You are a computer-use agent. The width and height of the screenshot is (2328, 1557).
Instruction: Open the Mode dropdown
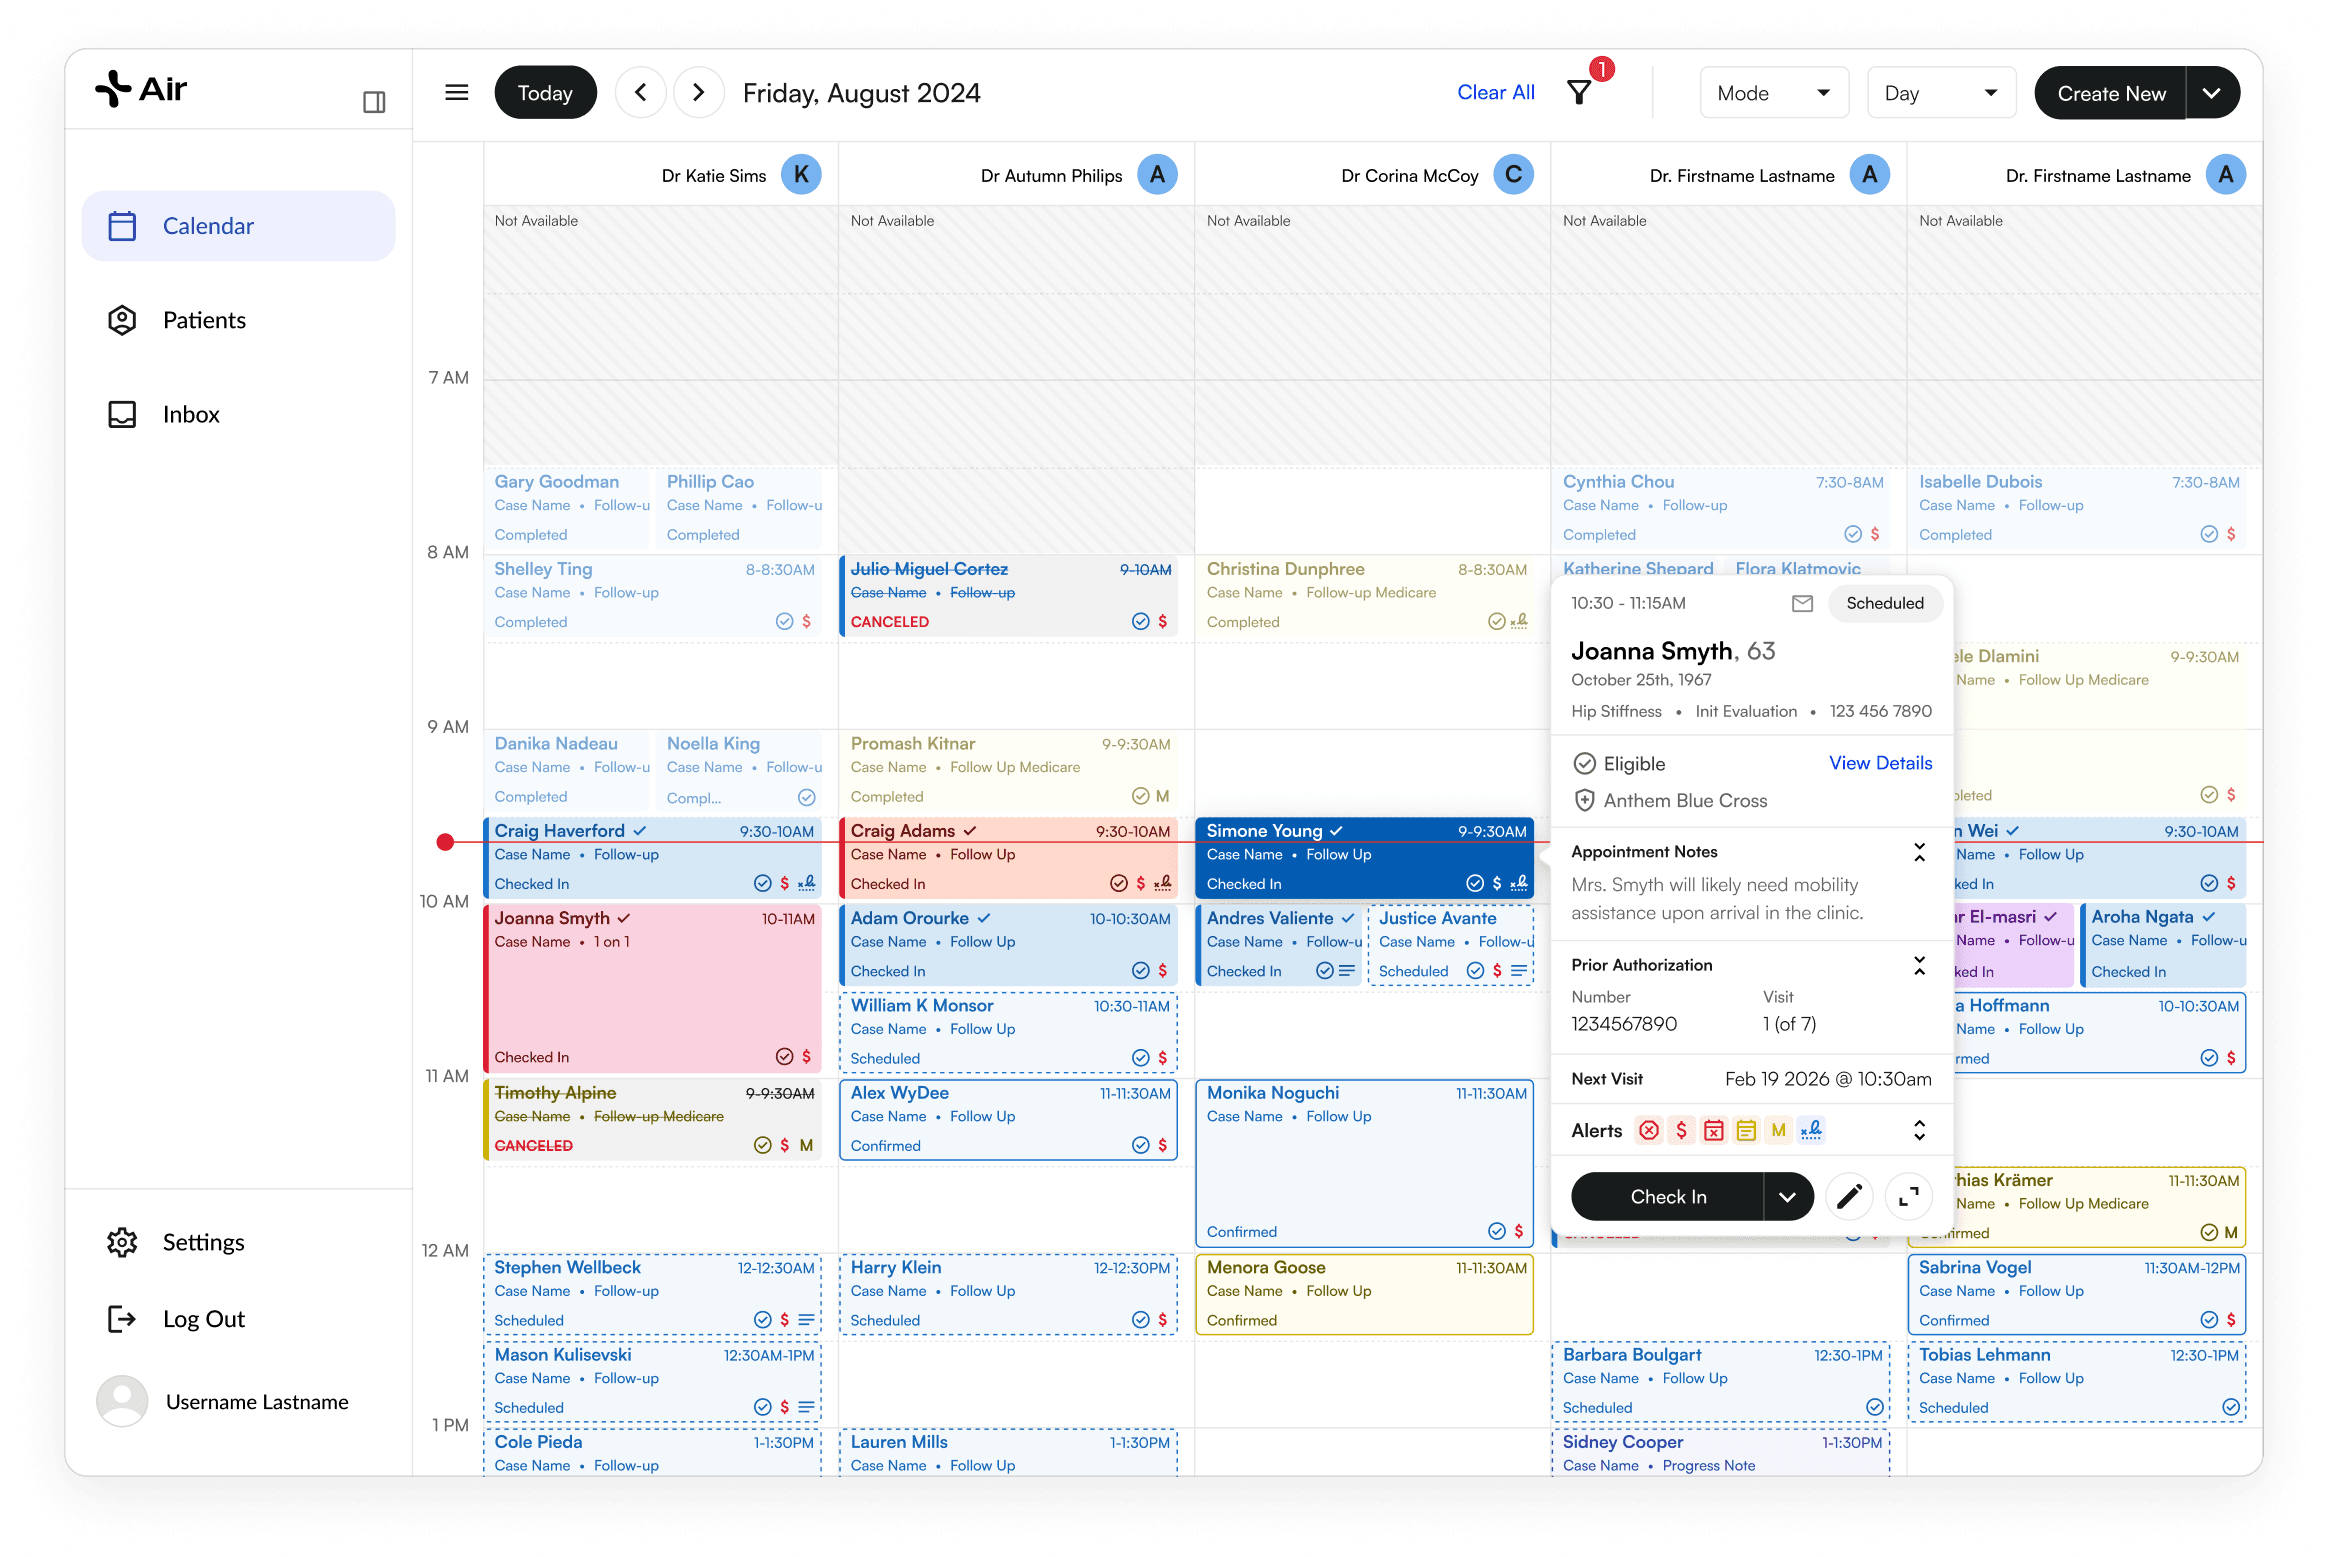click(1774, 93)
